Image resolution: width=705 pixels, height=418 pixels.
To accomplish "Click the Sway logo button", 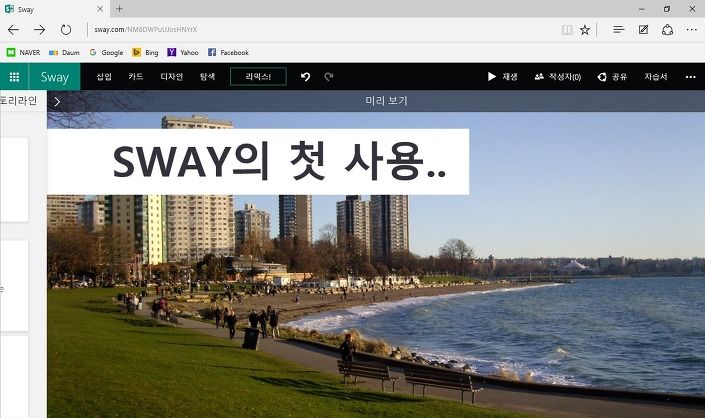I will pos(54,77).
